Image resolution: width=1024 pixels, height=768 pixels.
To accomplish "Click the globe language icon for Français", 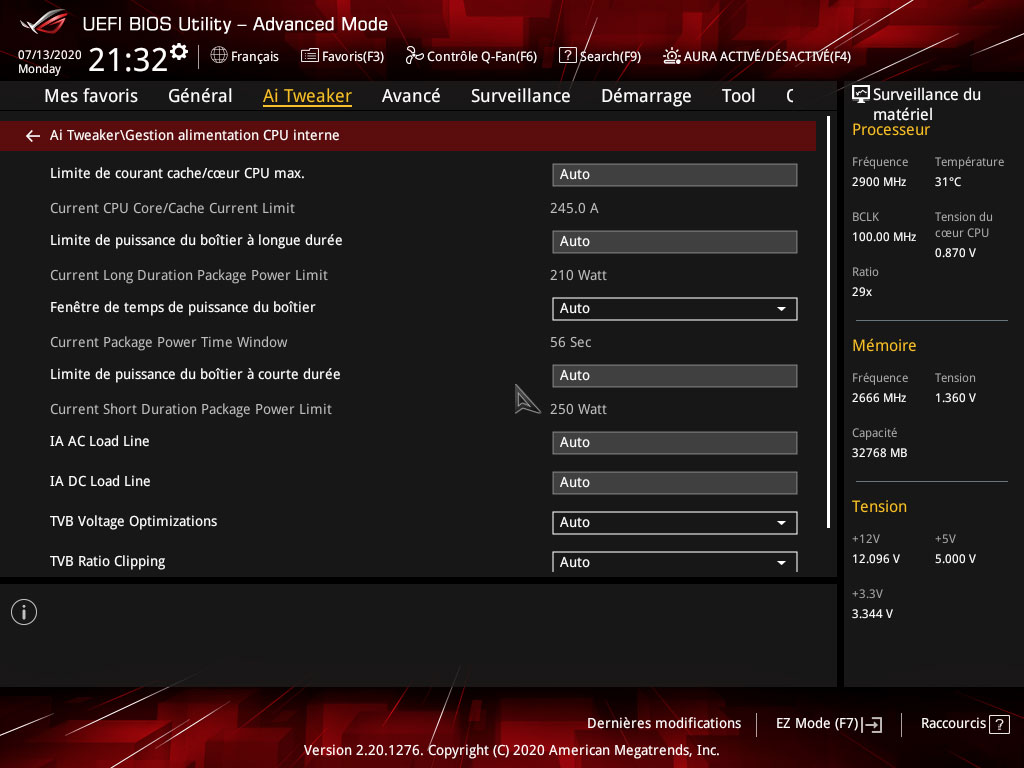I will 219,56.
